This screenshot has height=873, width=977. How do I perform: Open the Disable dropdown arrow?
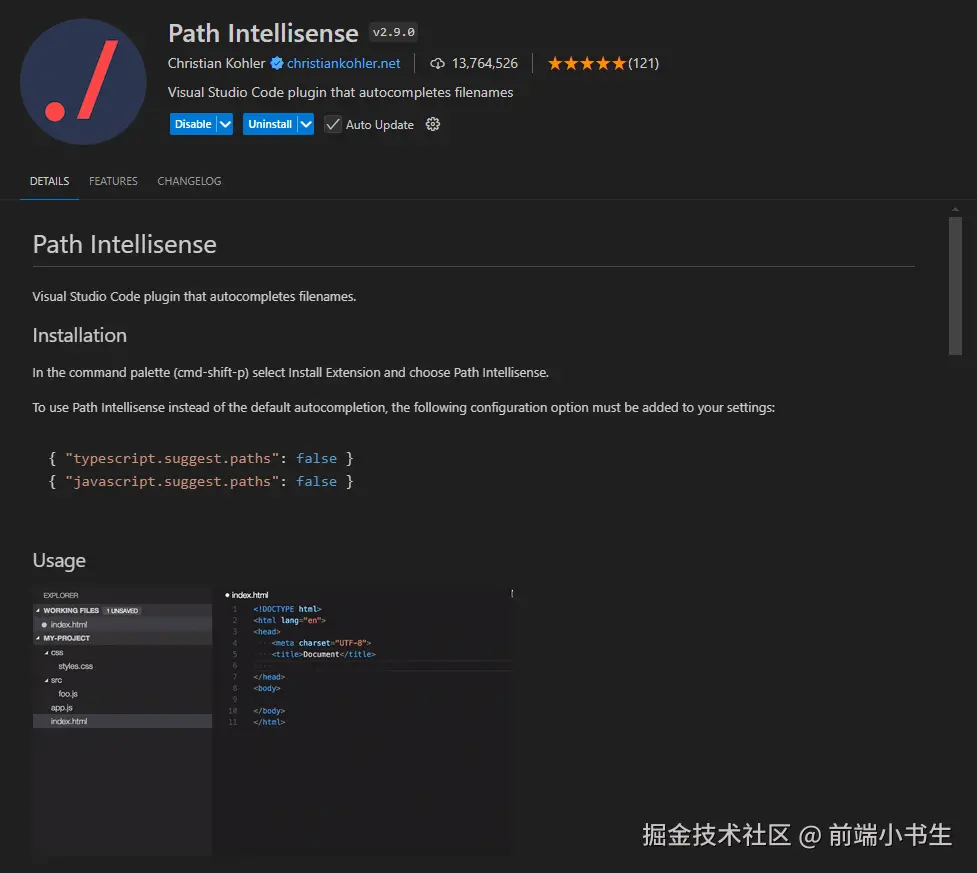coord(225,124)
